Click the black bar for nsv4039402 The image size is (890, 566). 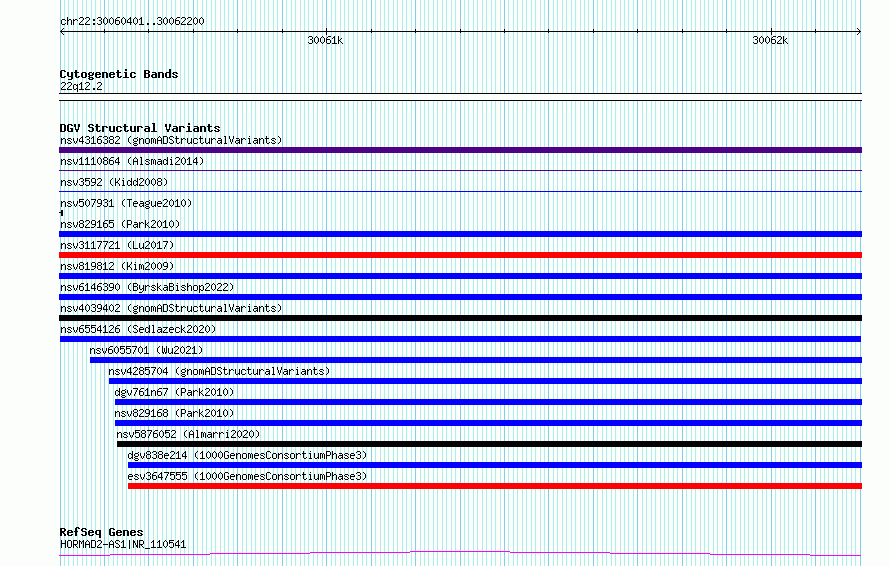point(460,318)
